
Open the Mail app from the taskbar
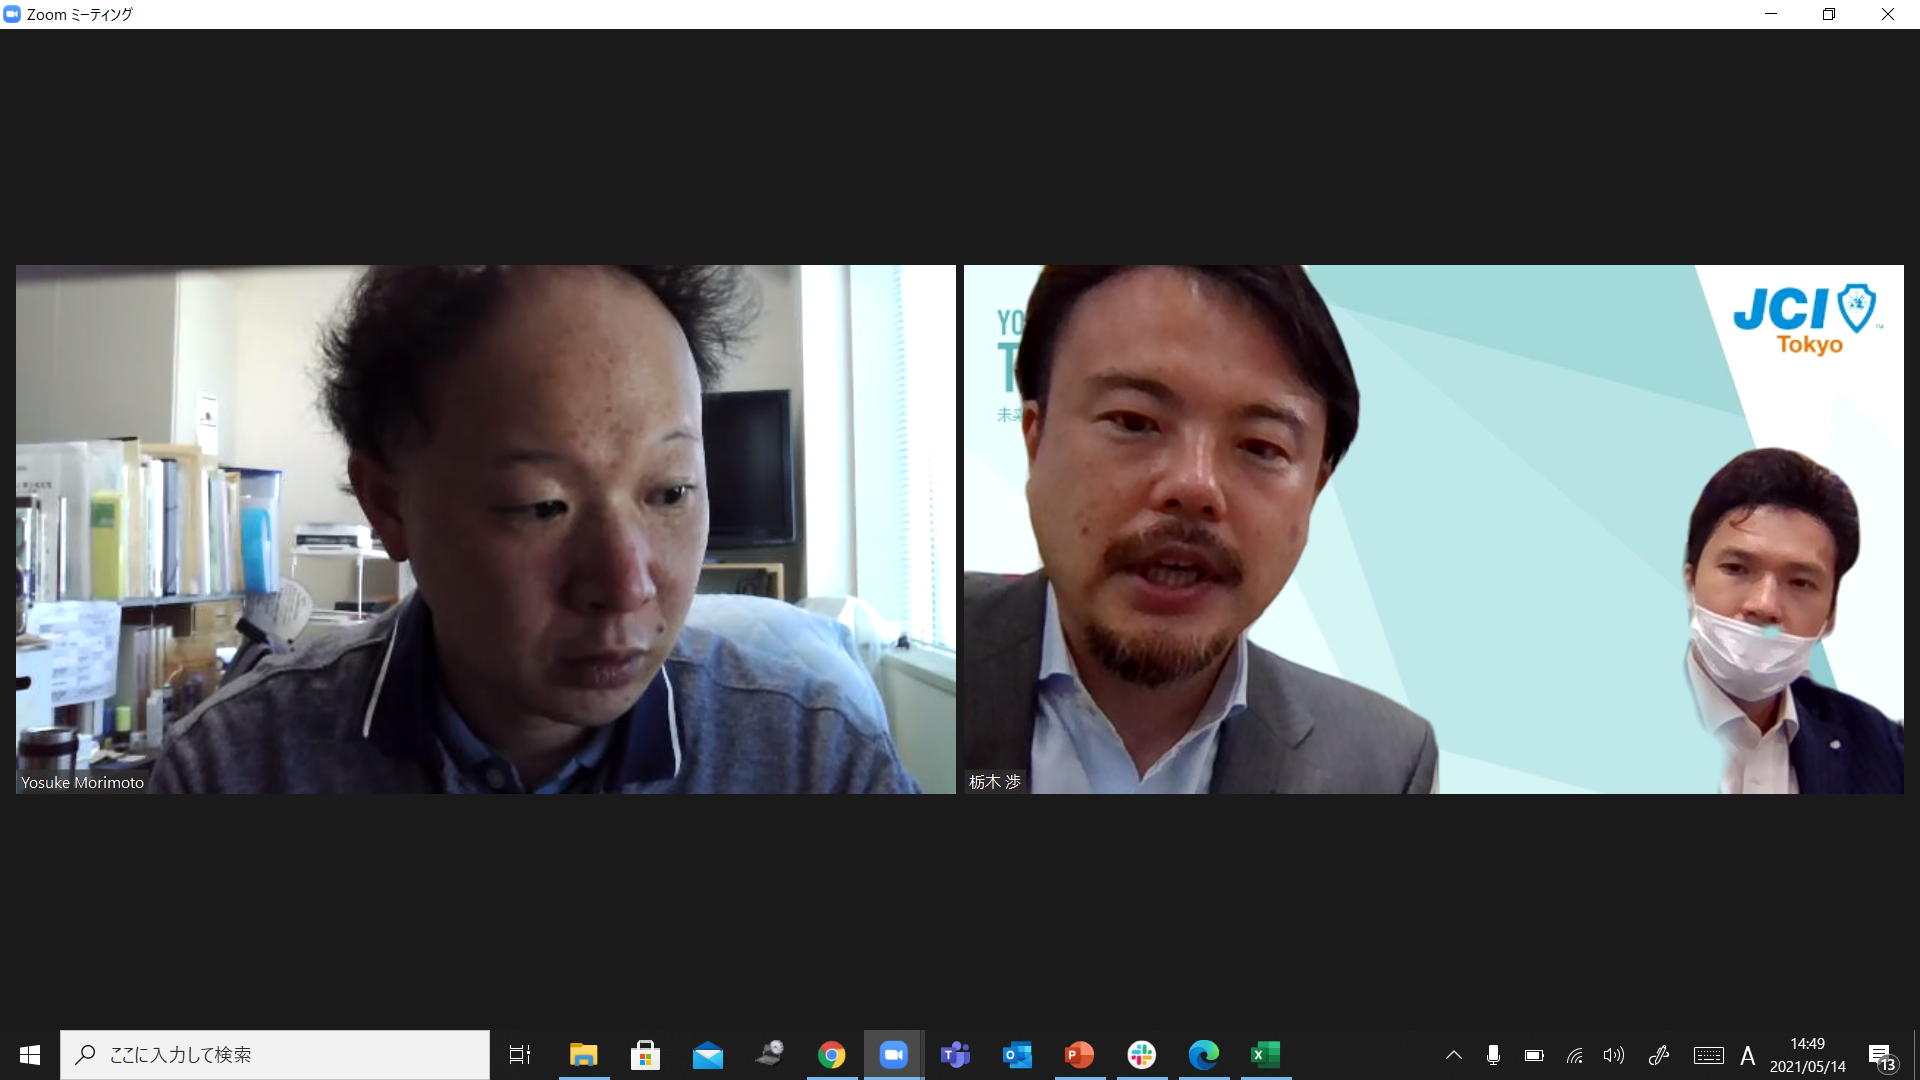[x=707, y=1055]
